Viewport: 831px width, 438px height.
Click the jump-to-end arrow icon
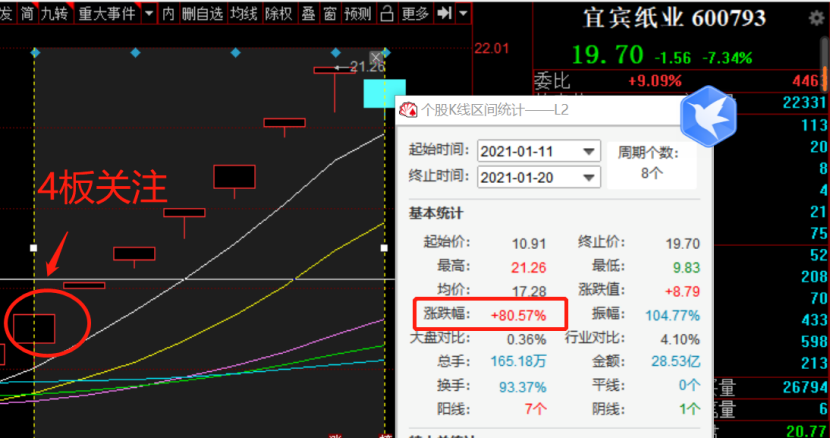coord(444,13)
